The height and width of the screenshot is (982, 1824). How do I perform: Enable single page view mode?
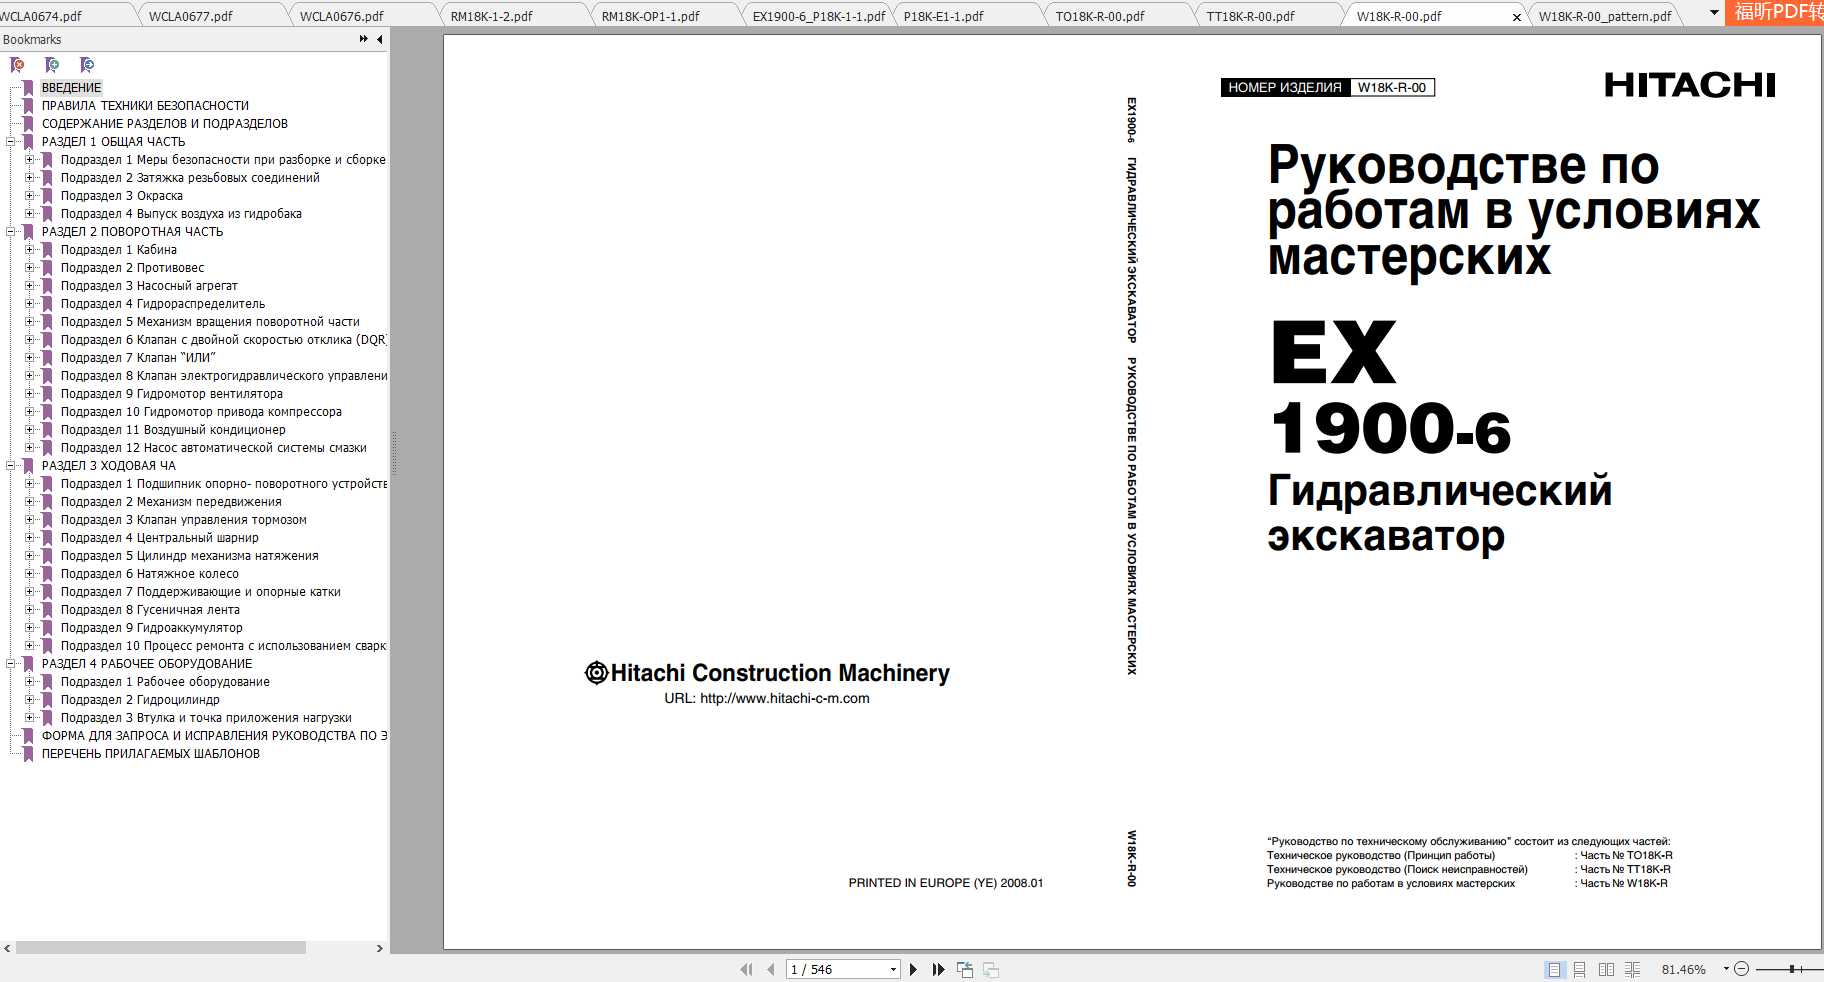(1555, 969)
